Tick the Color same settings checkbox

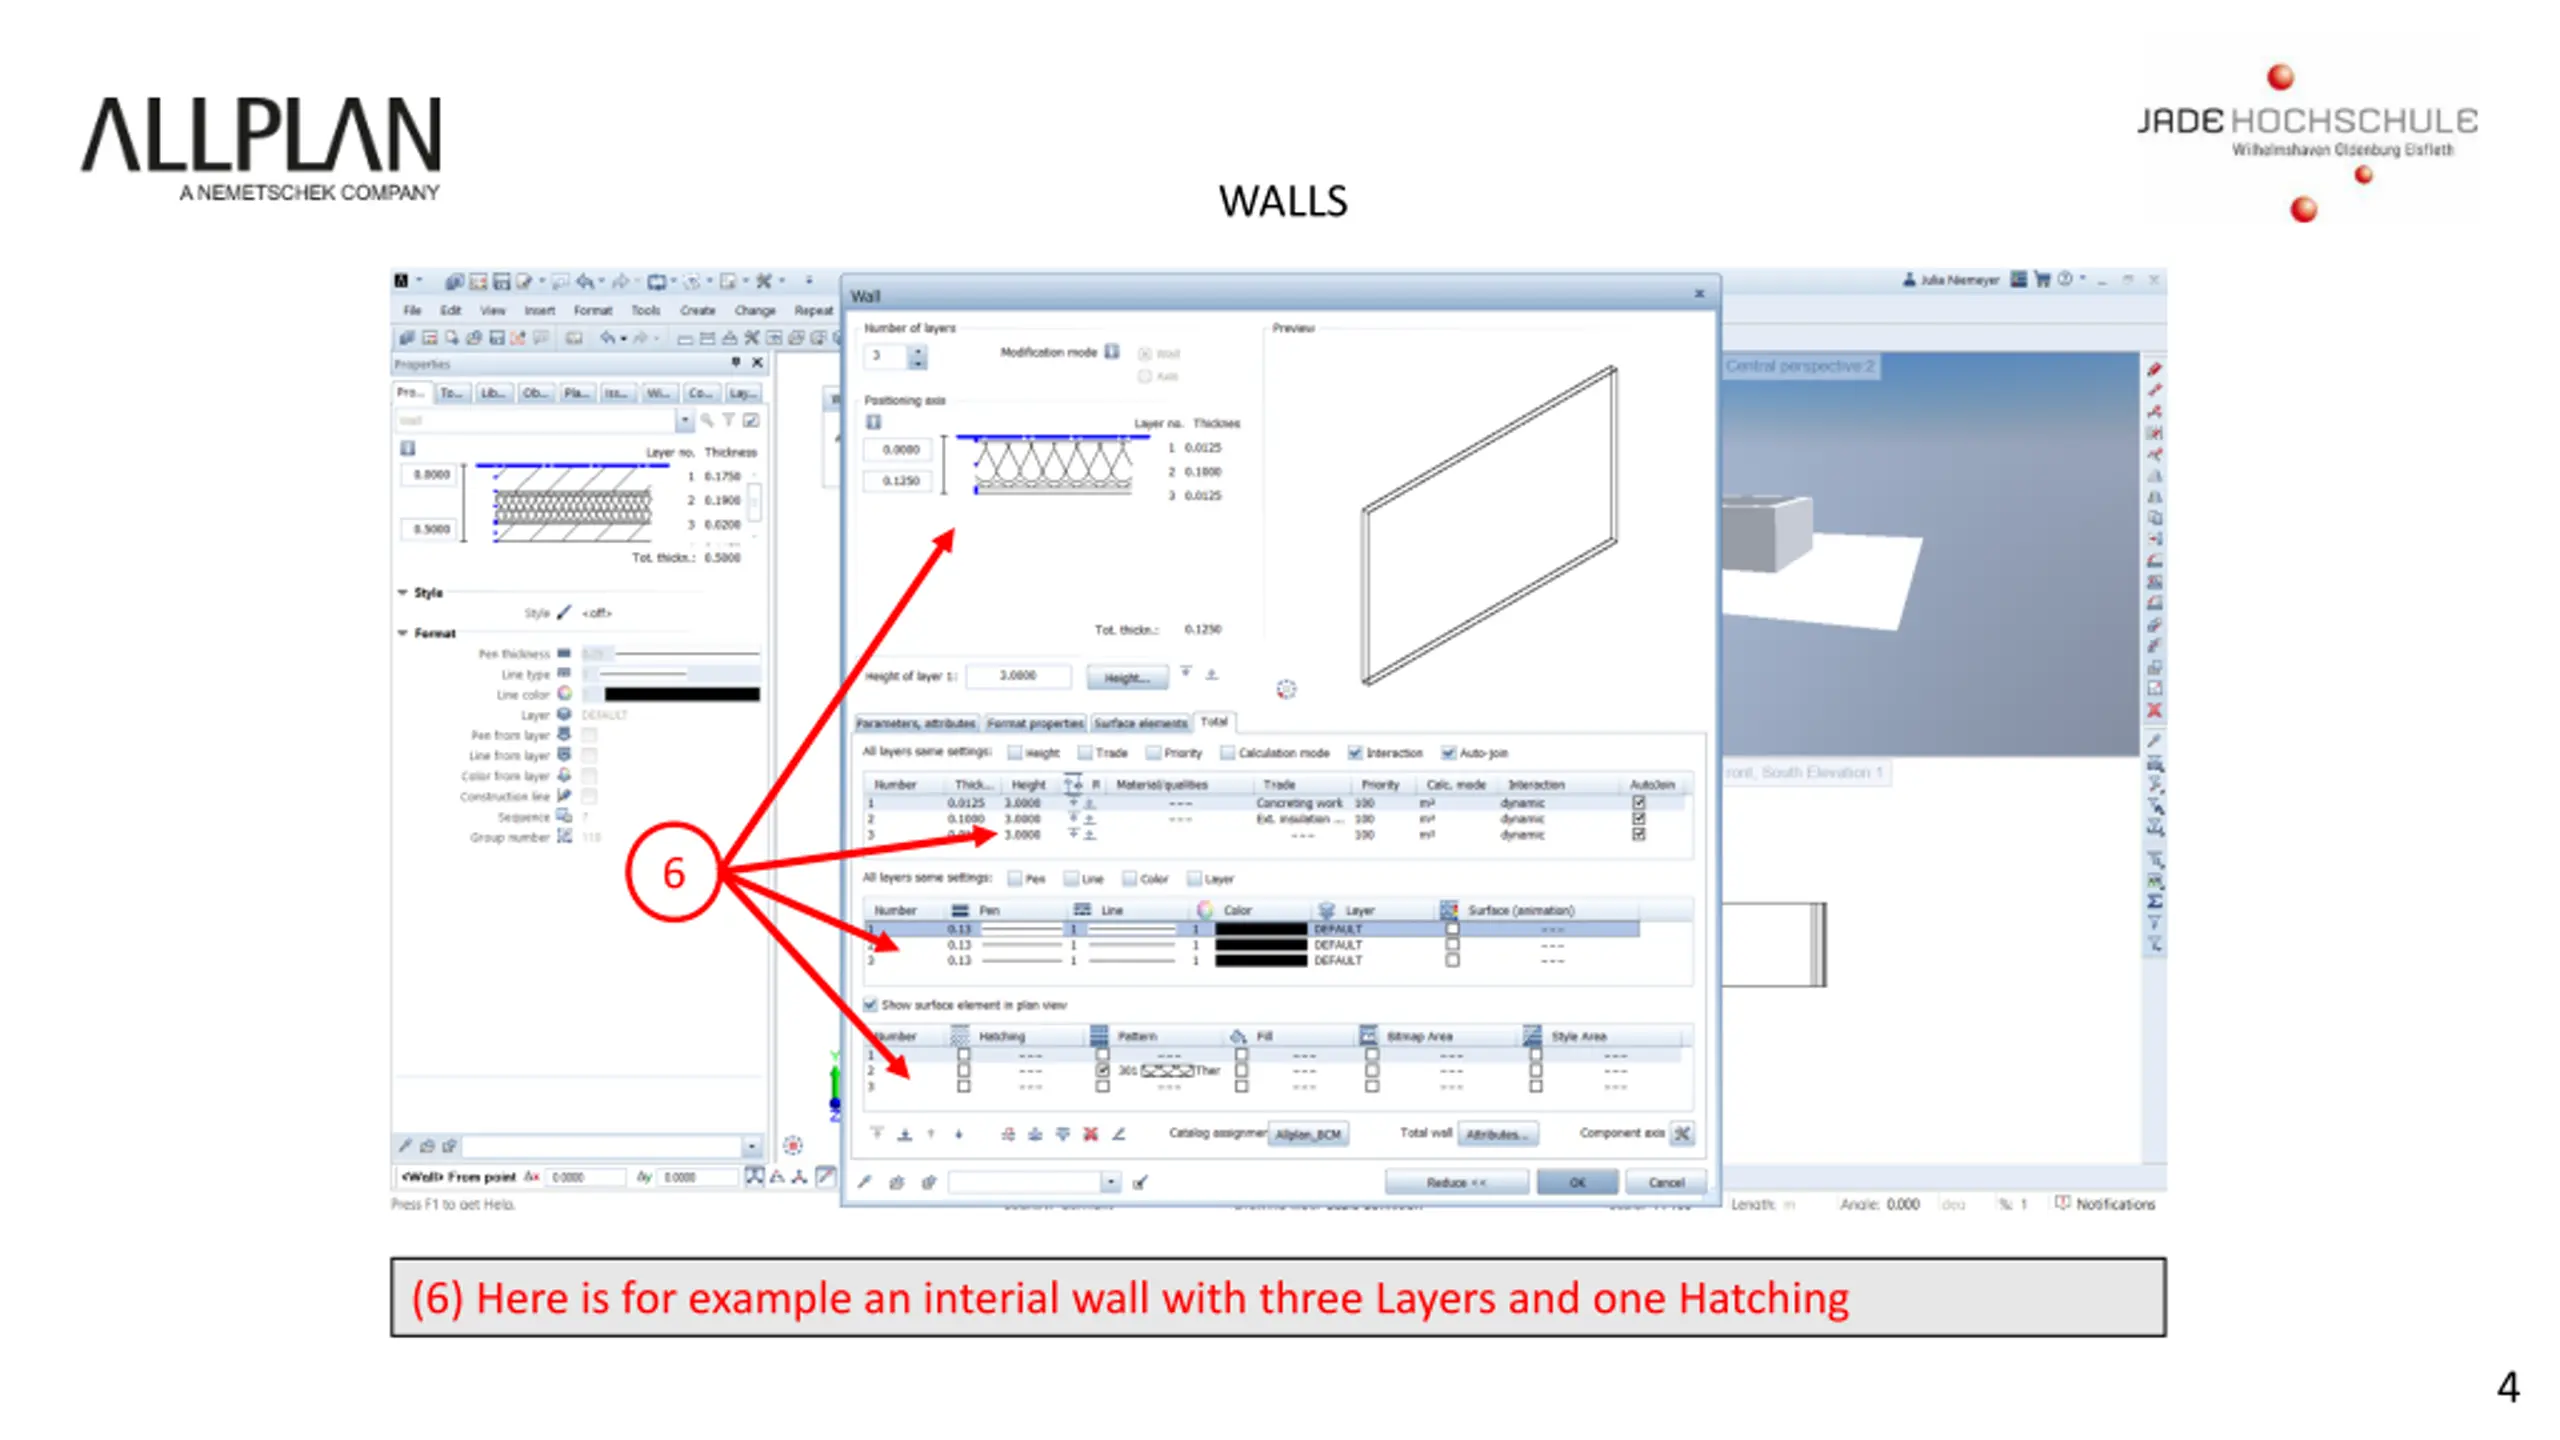click(x=1130, y=878)
